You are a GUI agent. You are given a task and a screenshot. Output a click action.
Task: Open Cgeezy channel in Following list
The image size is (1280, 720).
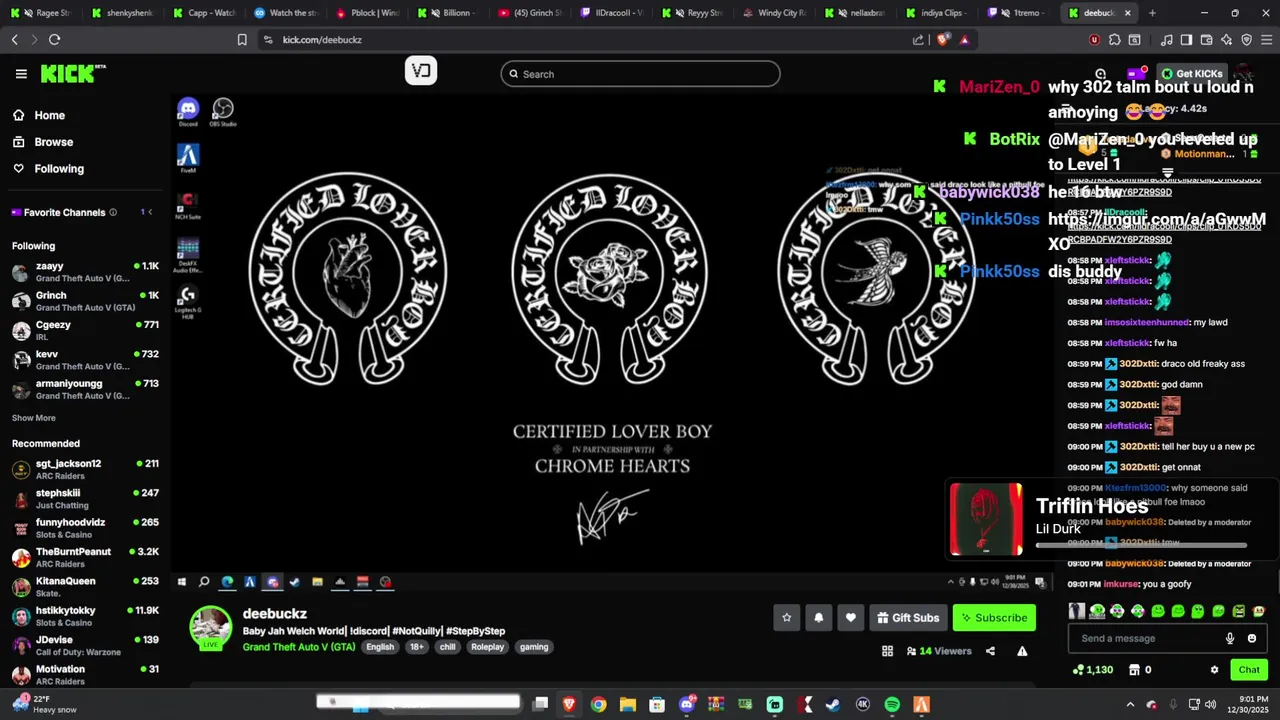click(85, 330)
